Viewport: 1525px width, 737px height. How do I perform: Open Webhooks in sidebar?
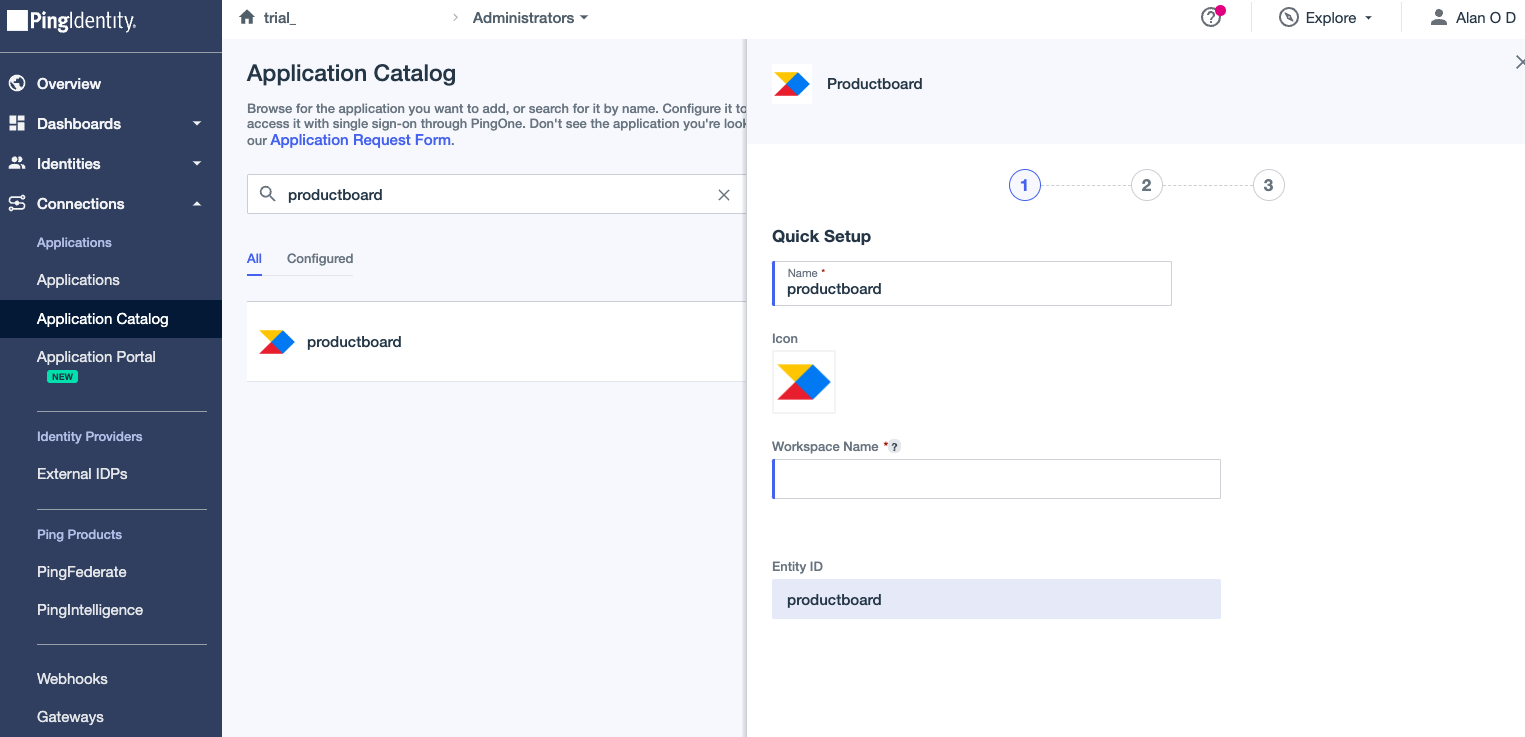click(72, 679)
